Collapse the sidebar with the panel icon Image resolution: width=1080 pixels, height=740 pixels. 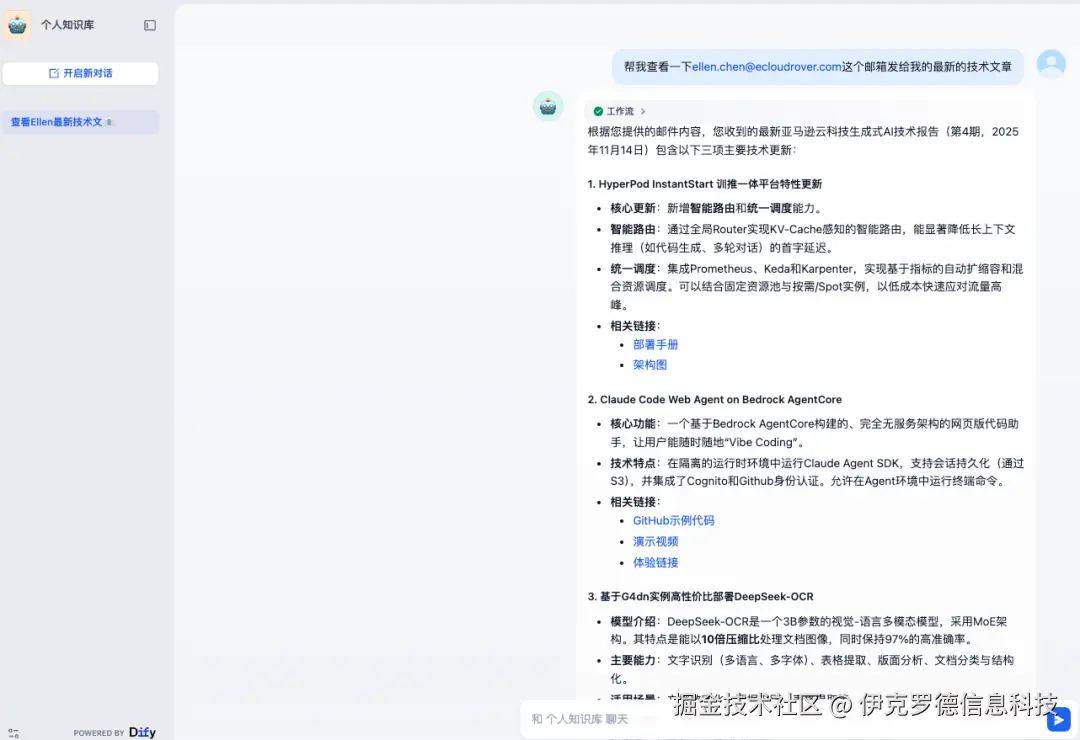[x=149, y=25]
